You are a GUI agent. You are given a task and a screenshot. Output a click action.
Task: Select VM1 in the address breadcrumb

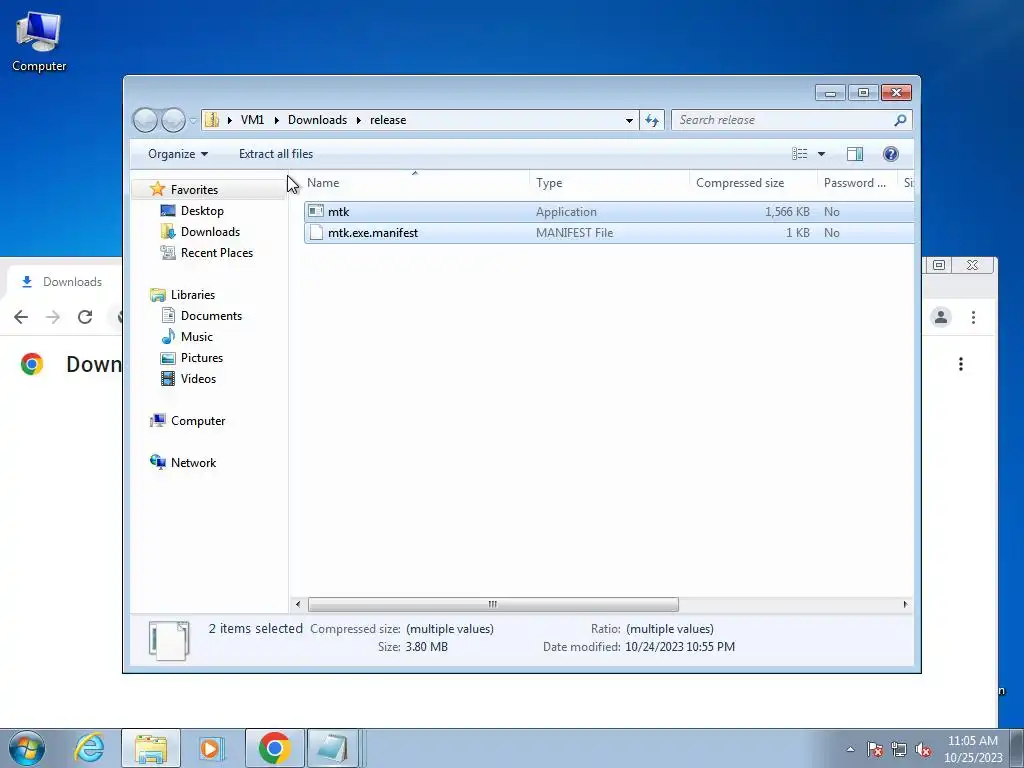[252, 120]
